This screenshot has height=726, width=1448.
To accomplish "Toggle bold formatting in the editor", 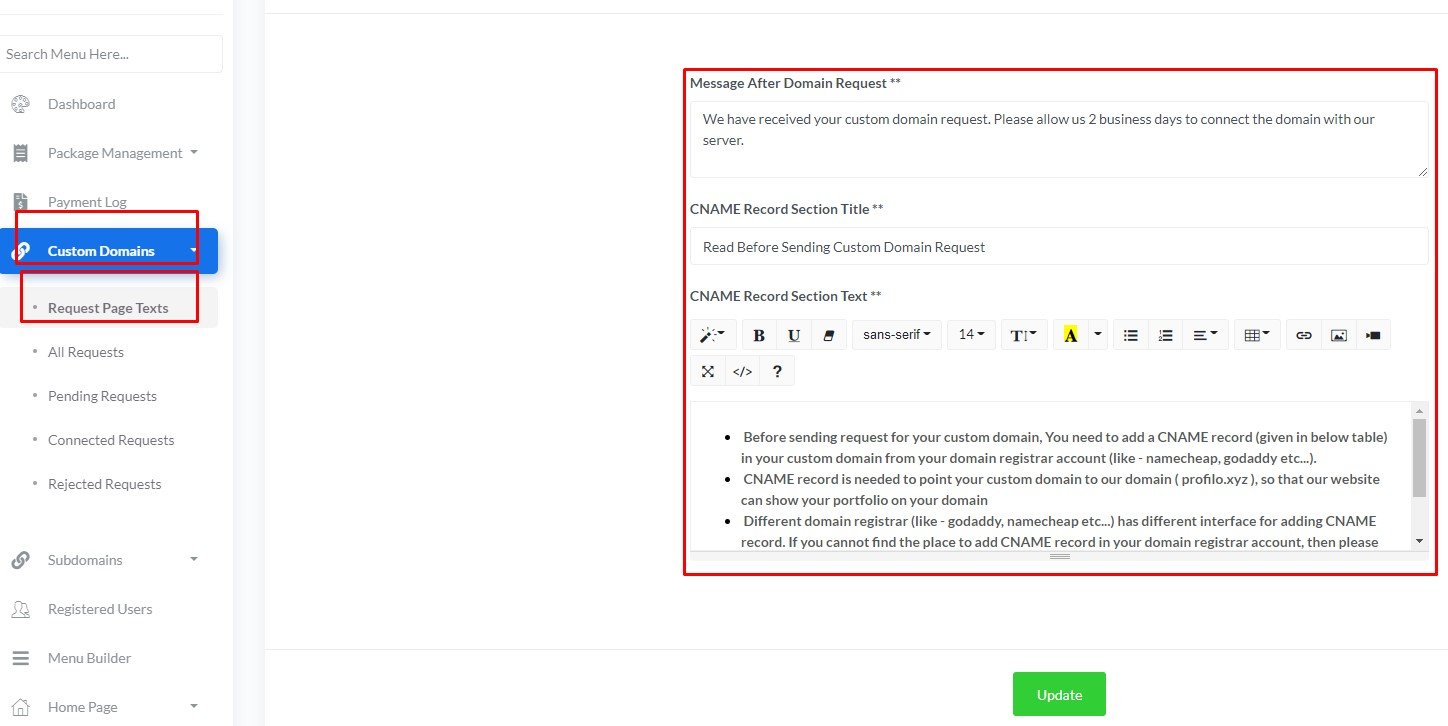I will pyautogui.click(x=758, y=334).
